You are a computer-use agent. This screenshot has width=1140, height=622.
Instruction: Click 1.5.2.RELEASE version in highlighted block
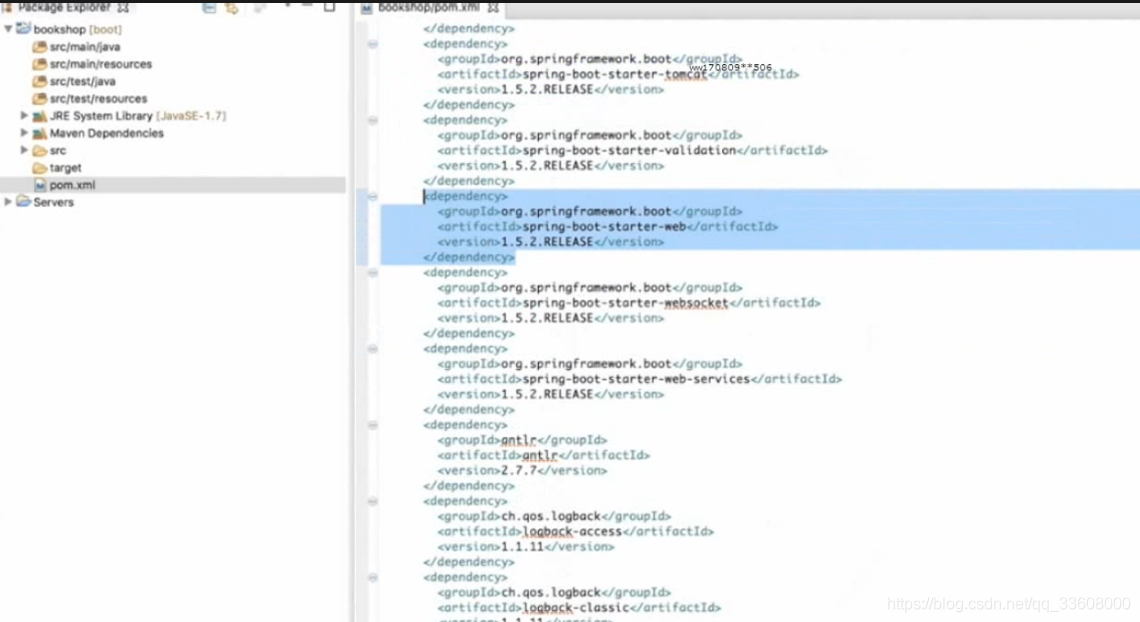tap(550, 242)
